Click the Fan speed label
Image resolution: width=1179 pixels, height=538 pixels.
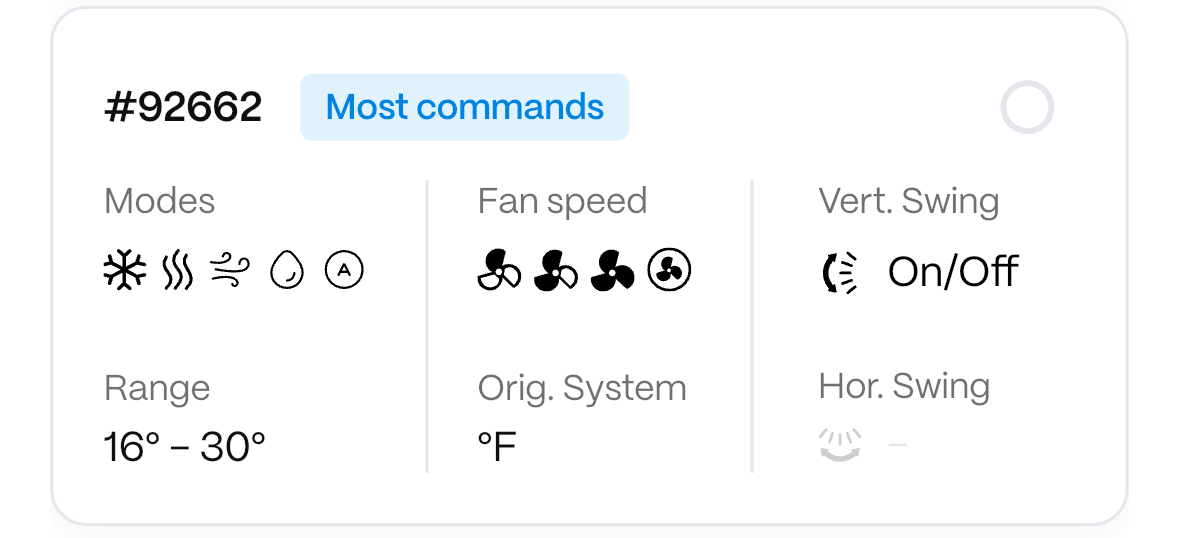pos(562,201)
